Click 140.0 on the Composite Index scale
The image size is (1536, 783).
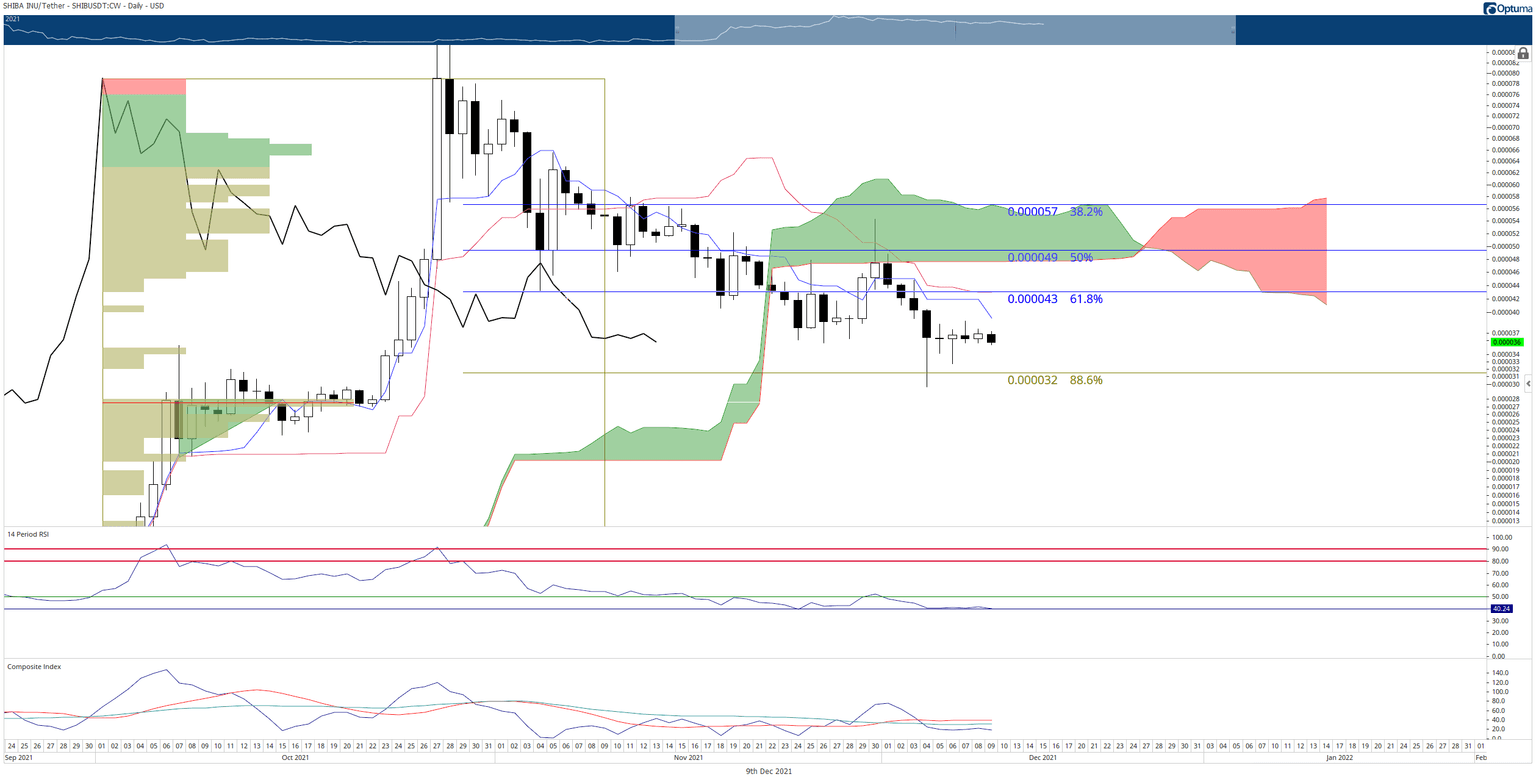click(1502, 674)
